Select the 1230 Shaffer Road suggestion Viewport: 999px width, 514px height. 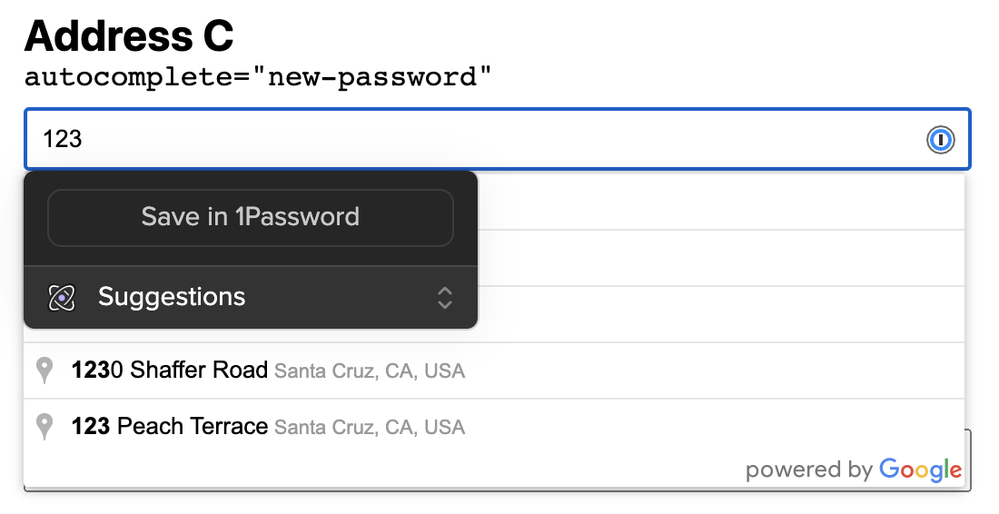pos(170,371)
